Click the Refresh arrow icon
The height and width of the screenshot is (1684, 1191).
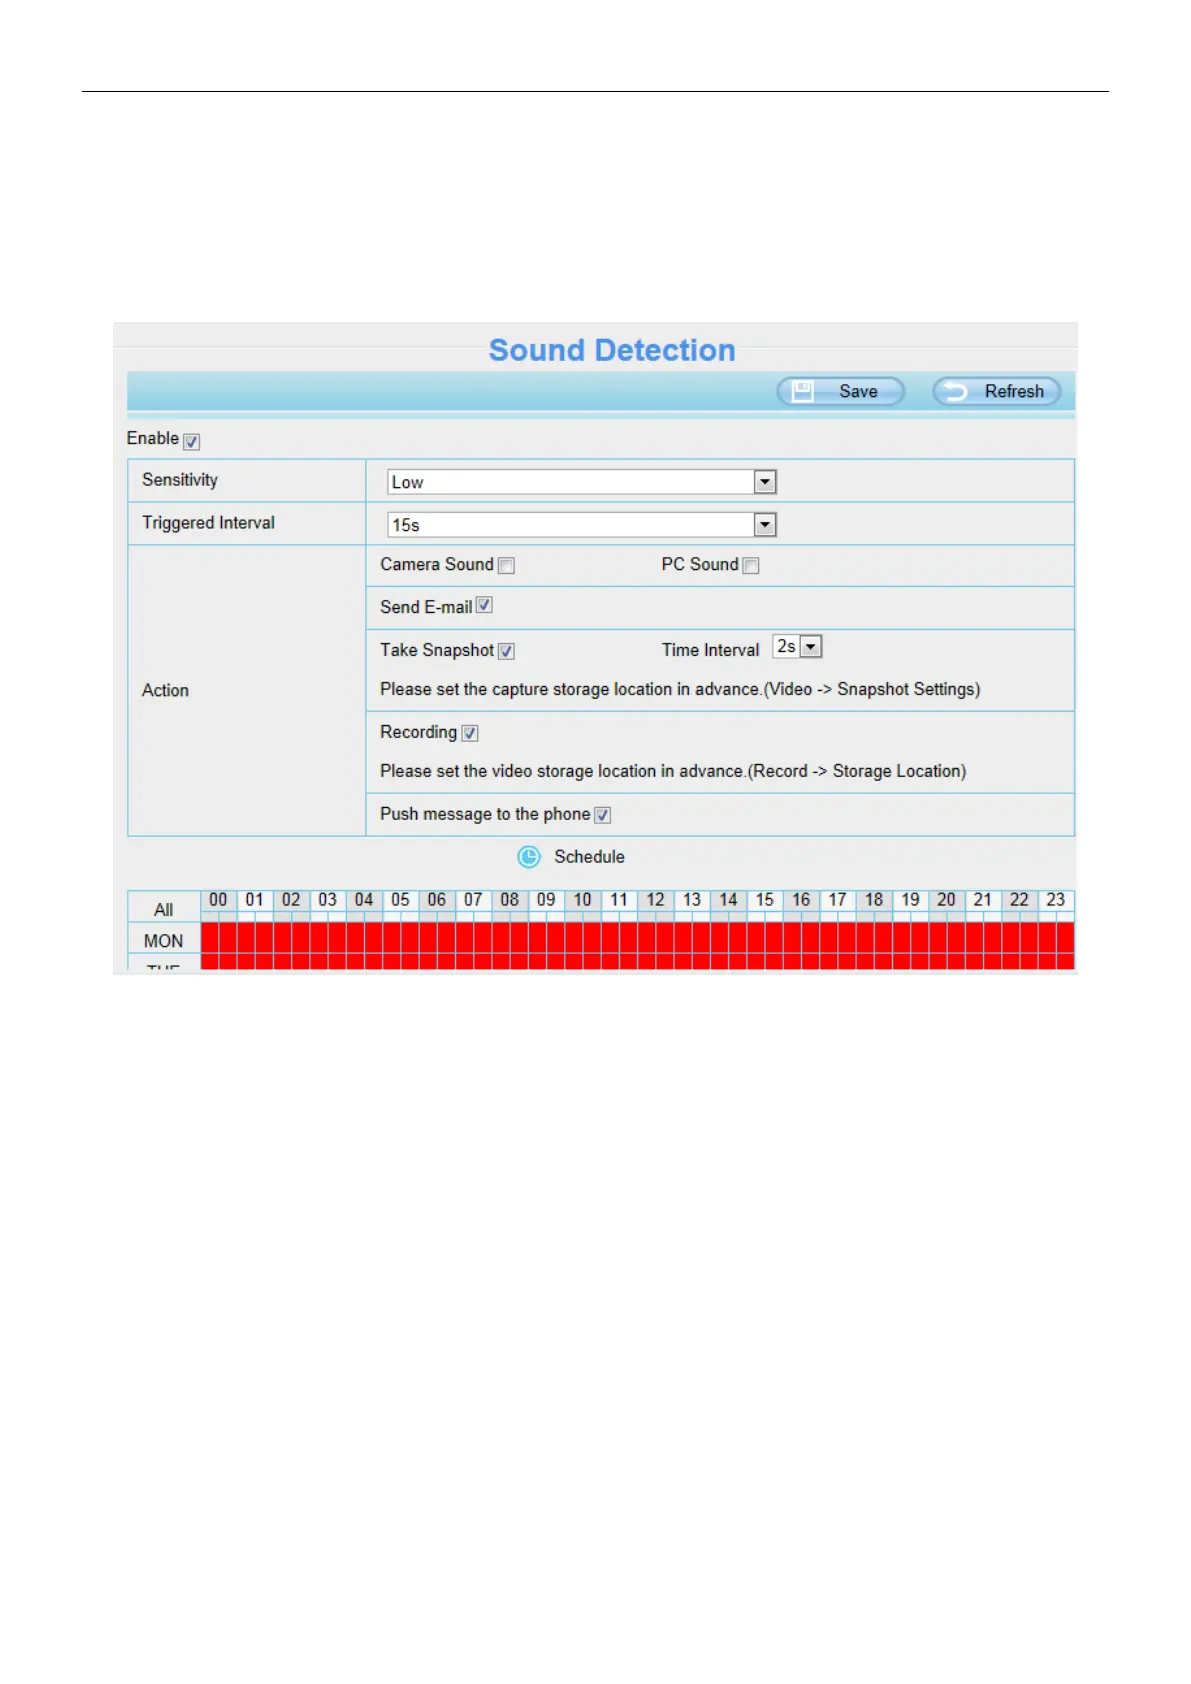pyautogui.click(x=956, y=392)
